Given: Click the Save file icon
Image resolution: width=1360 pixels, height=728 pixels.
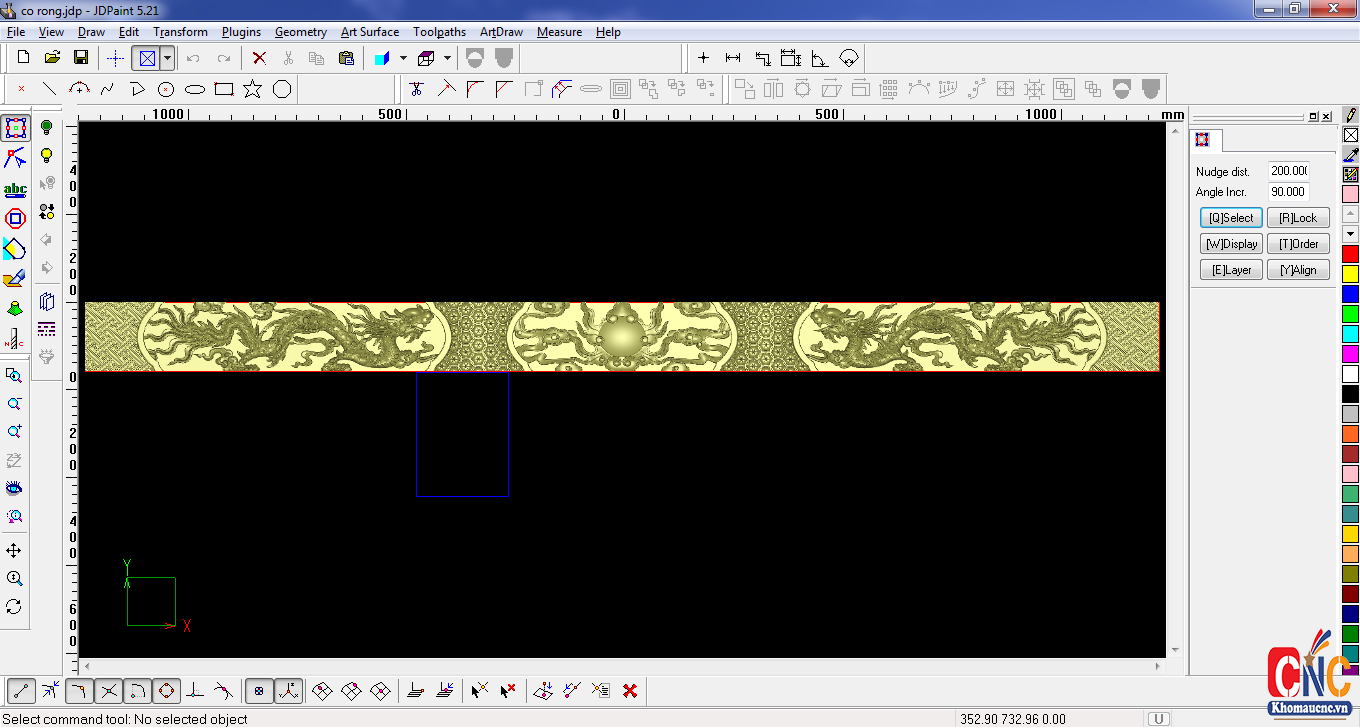Looking at the screenshot, I should click(81, 58).
